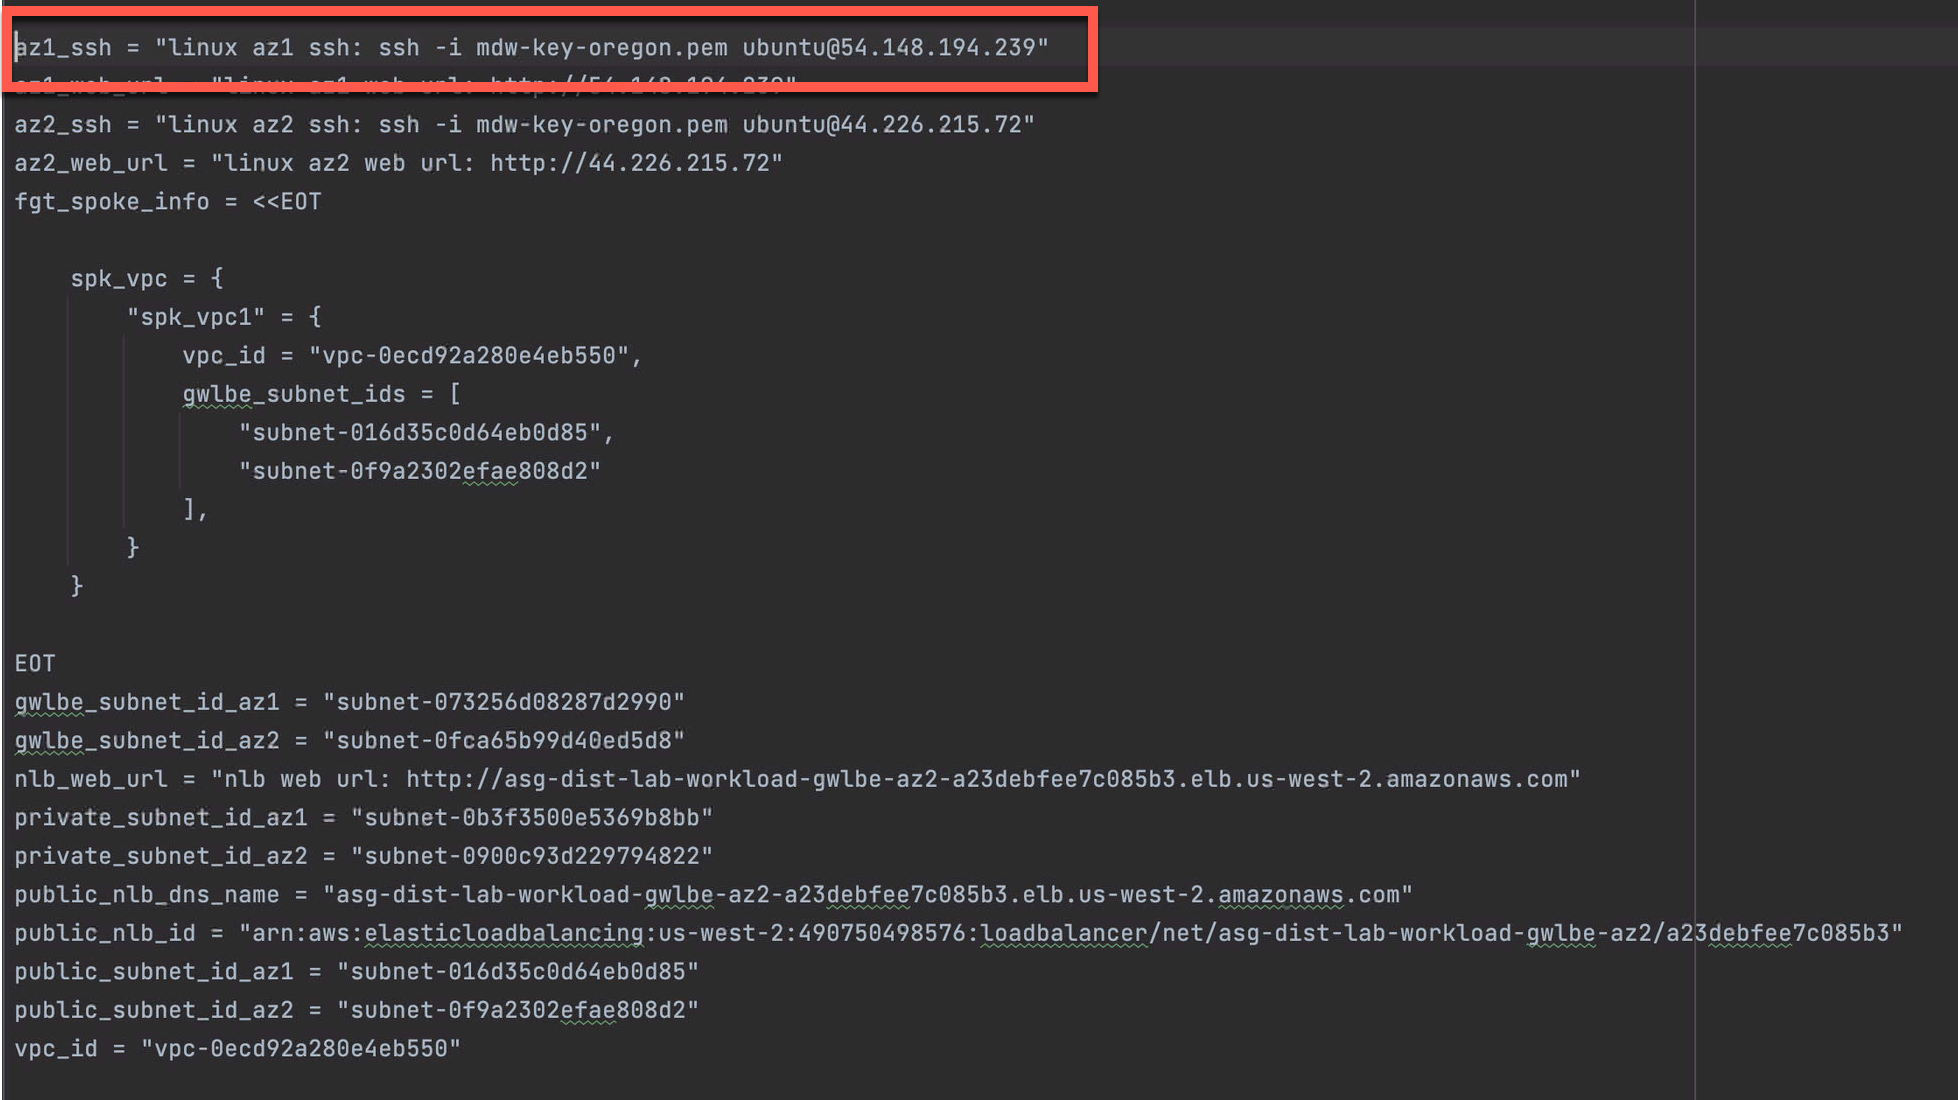Open the nlb_web_url amazonaws.com link

click(987, 779)
